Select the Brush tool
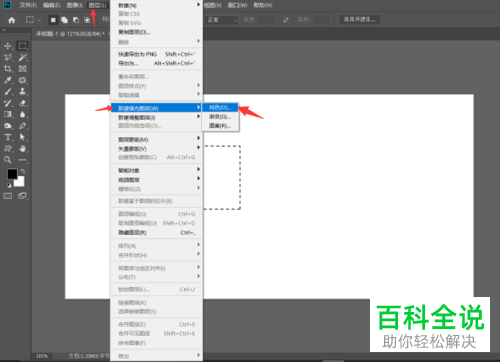This screenshot has height=362, width=500. tap(8, 91)
